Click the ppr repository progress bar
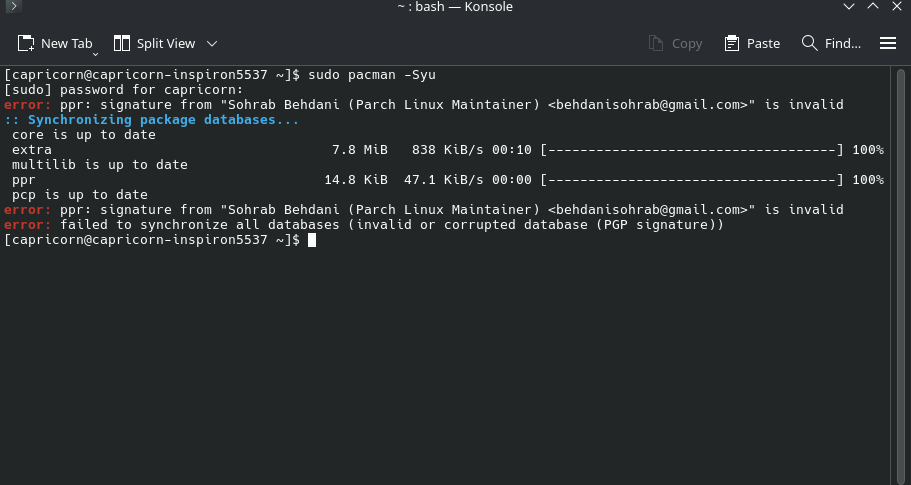911x485 pixels. tap(692, 180)
